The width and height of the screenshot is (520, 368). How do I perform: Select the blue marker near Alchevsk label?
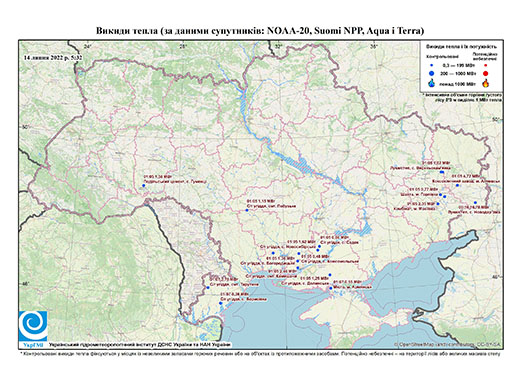[x=457, y=185]
